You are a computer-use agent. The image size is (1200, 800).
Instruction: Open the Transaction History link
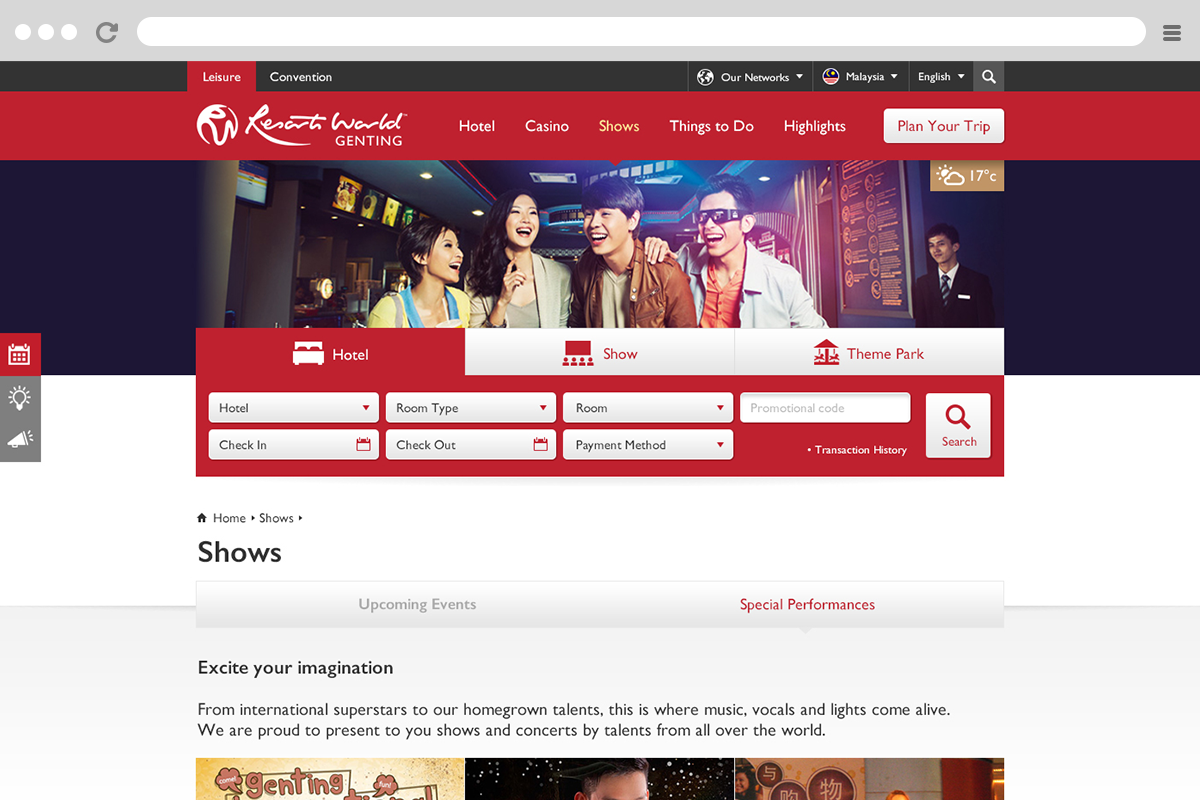tap(860, 450)
